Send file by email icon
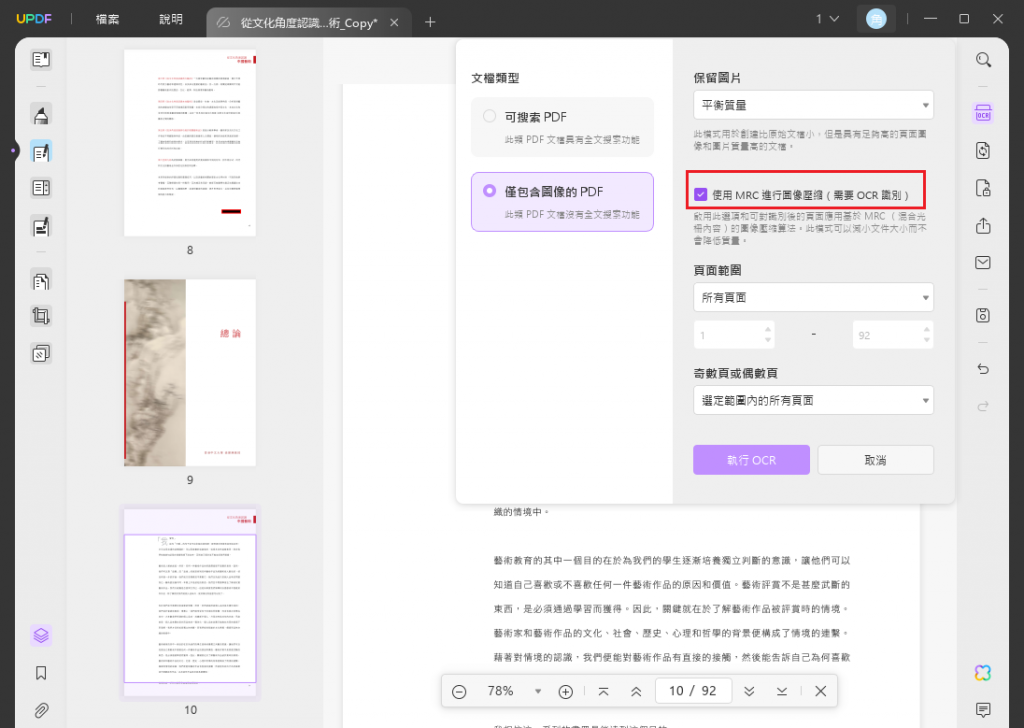The height and width of the screenshot is (728, 1024). click(984, 262)
